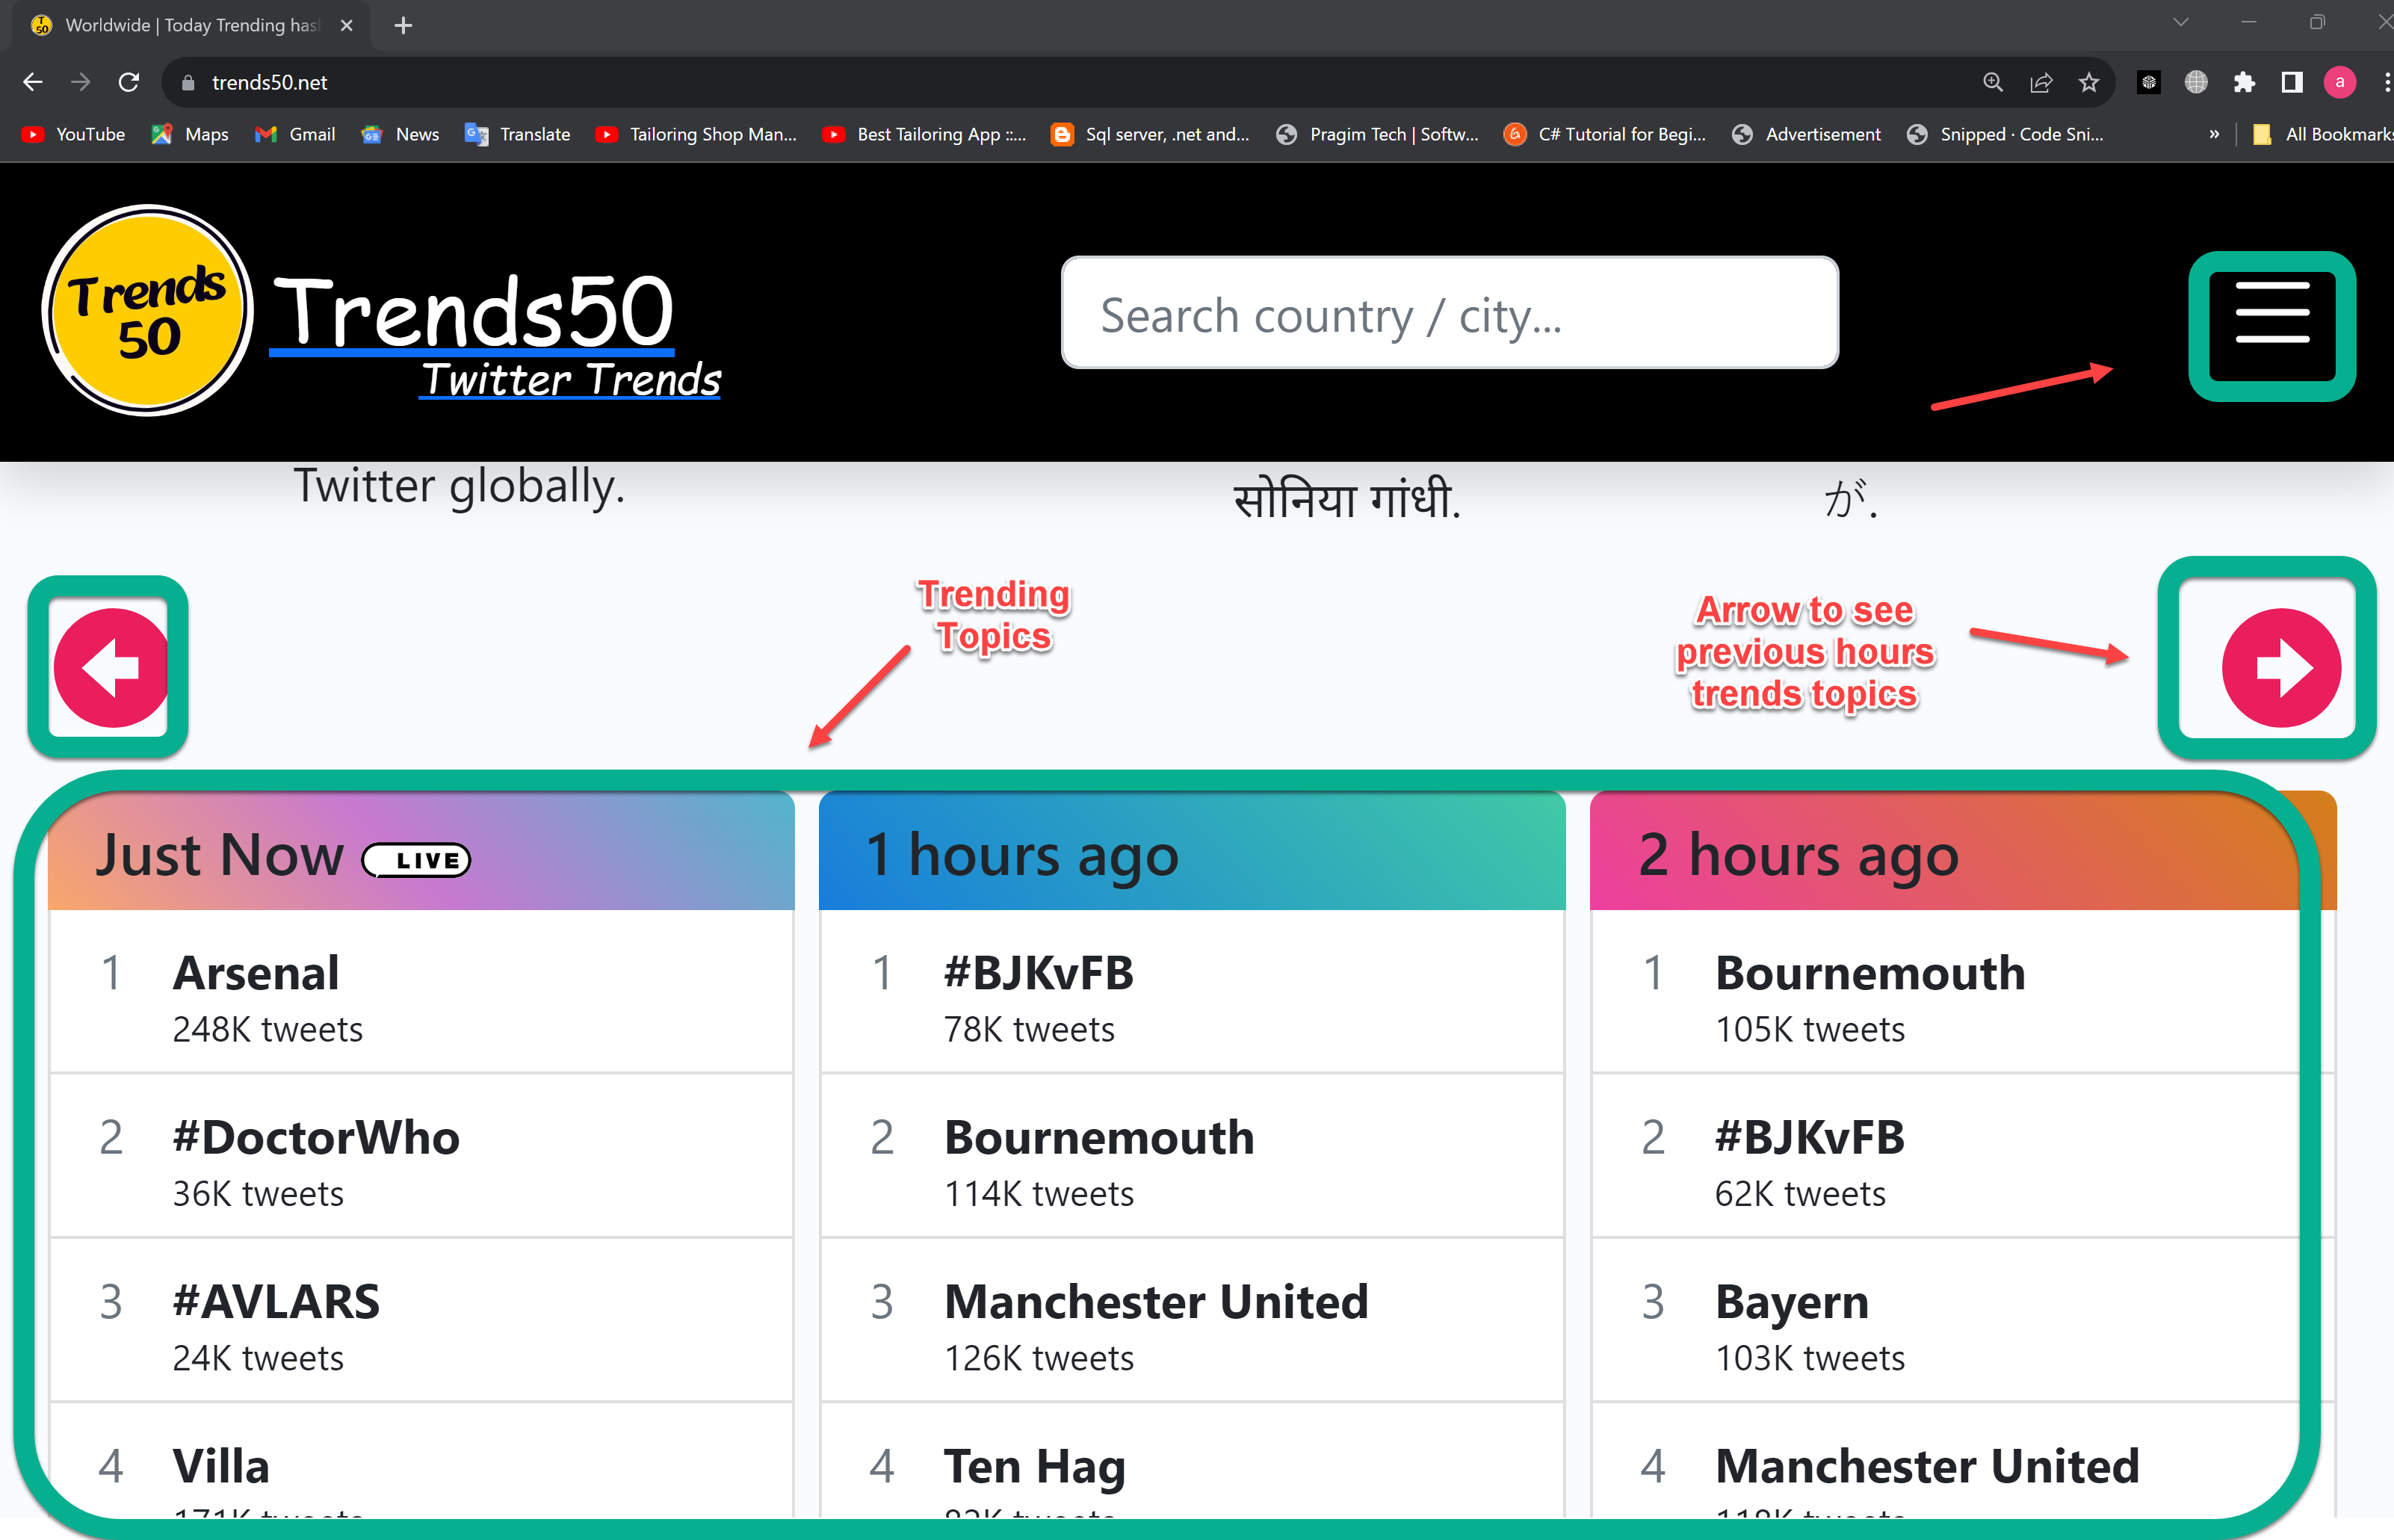Open Sql server, .net and... bookmark
This screenshot has width=2394, height=1540.
pyautogui.click(x=1151, y=134)
